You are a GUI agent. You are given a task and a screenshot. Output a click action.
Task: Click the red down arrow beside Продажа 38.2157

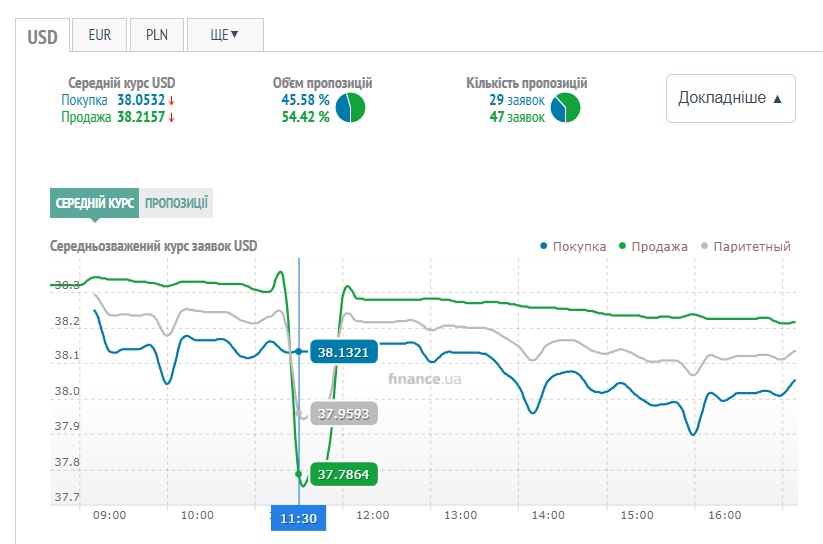(171, 117)
